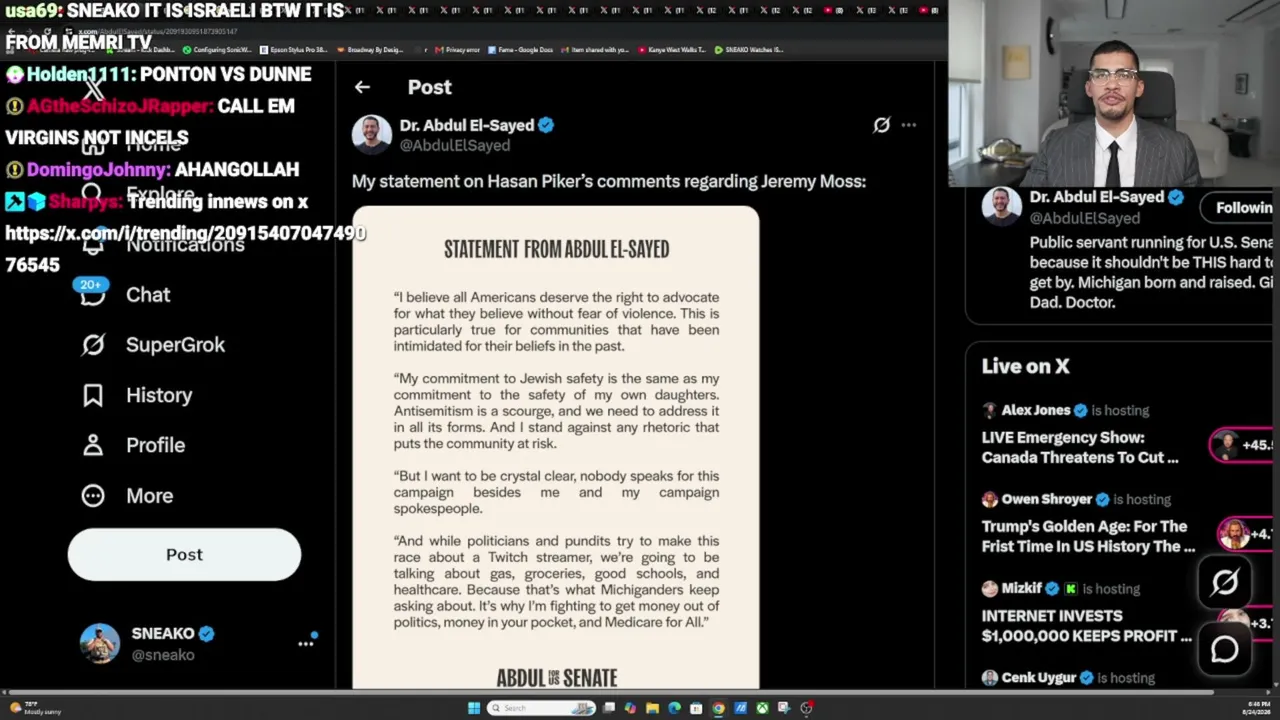Open the Grok icon on Abdul El-Sayed's post
The image size is (1280, 720).
pyautogui.click(x=881, y=125)
